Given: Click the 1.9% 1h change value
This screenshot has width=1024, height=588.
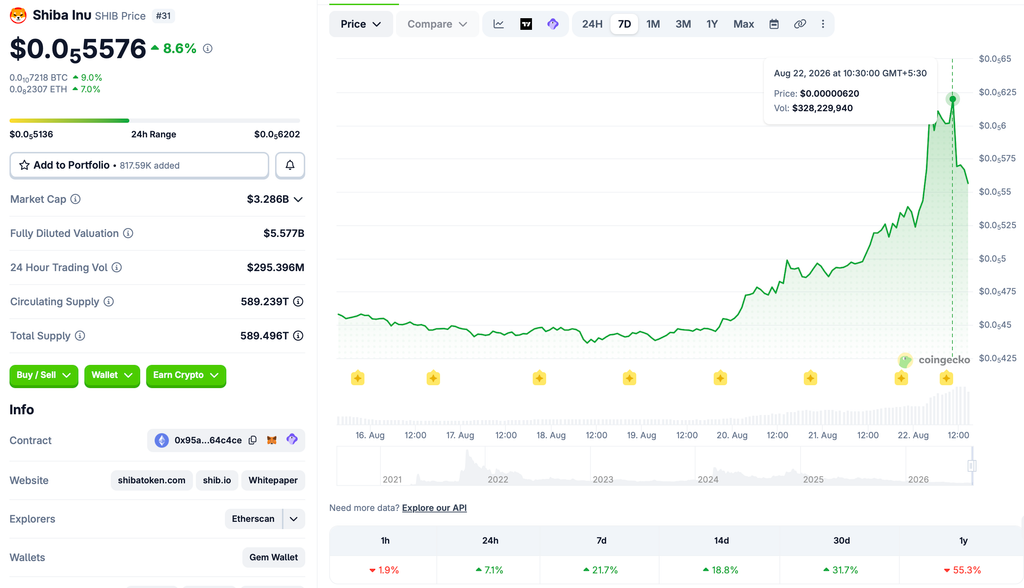Looking at the screenshot, I should (x=384, y=570).
